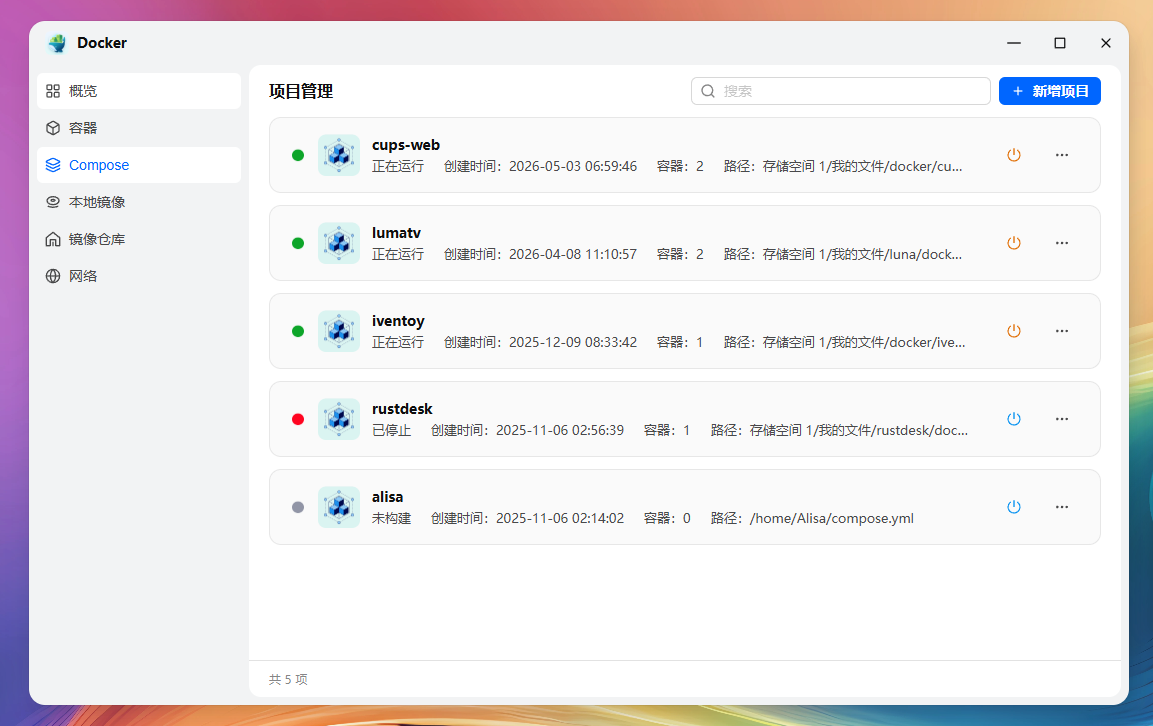The width and height of the screenshot is (1153, 726).
Task: Go to the 容器 containers section
Action: tap(139, 128)
